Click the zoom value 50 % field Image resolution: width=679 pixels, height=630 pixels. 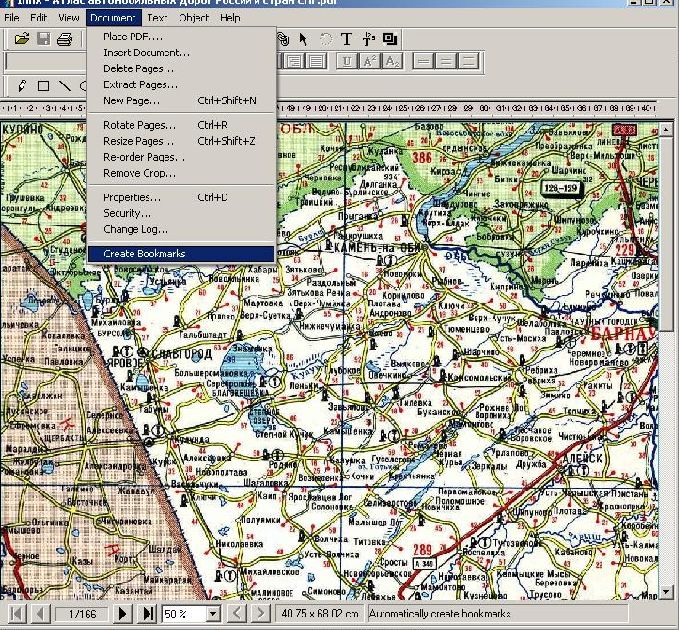point(184,614)
